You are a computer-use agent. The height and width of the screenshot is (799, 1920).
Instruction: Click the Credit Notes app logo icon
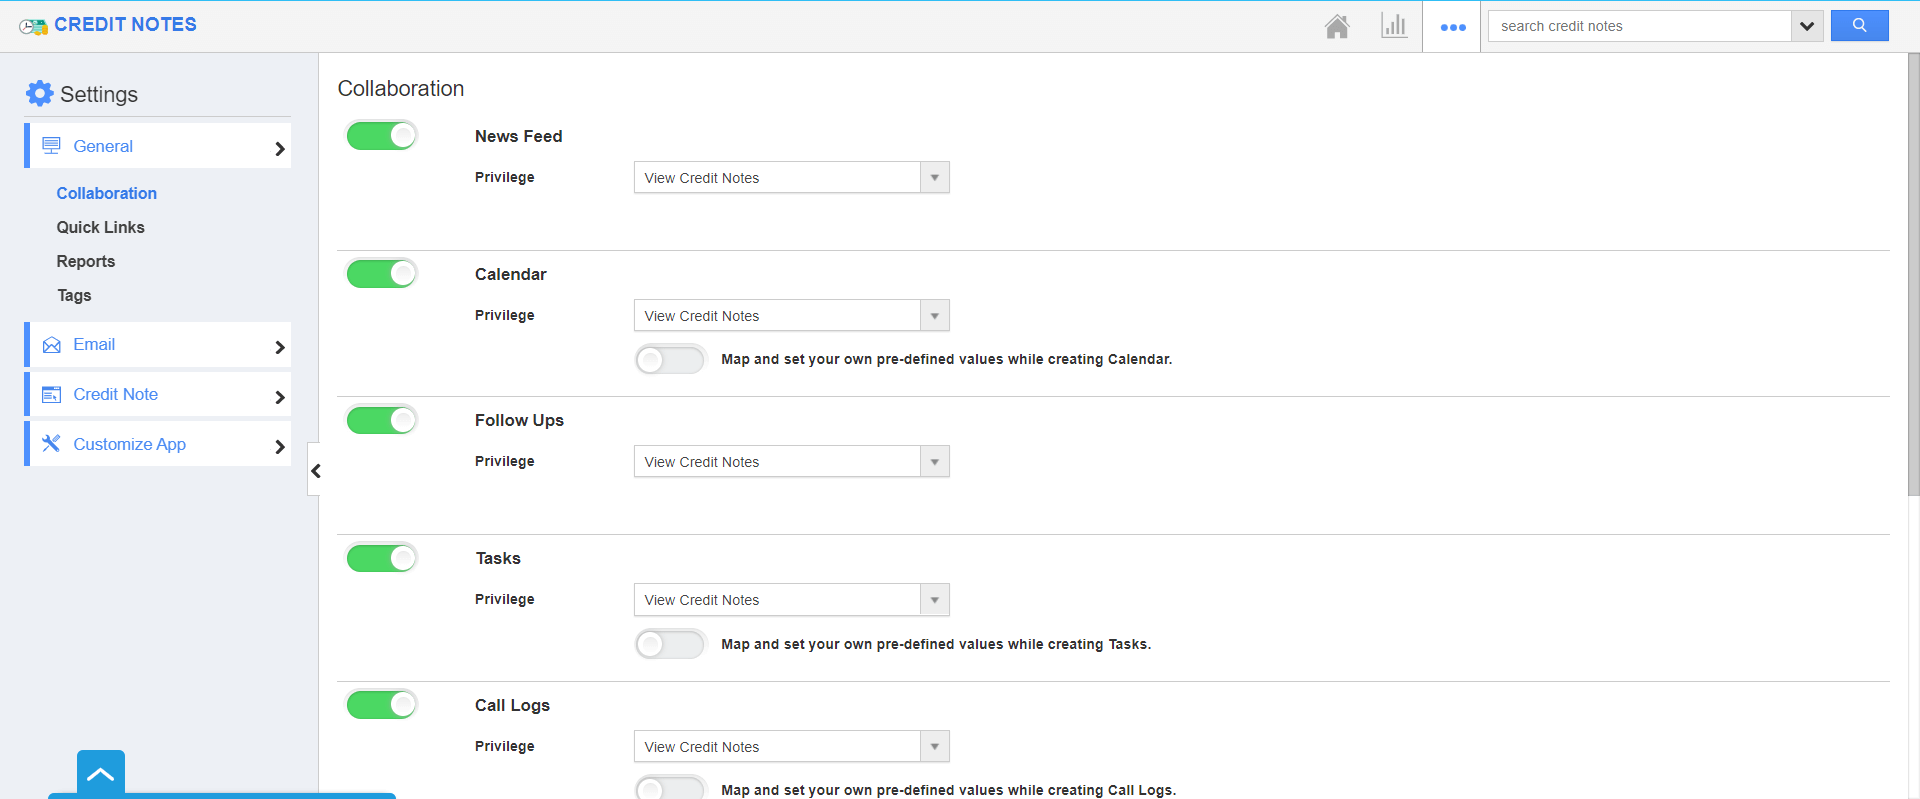(33, 26)
